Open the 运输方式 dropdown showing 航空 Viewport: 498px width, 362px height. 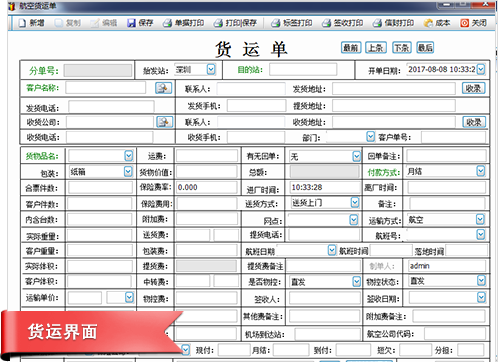click(480, 219)
